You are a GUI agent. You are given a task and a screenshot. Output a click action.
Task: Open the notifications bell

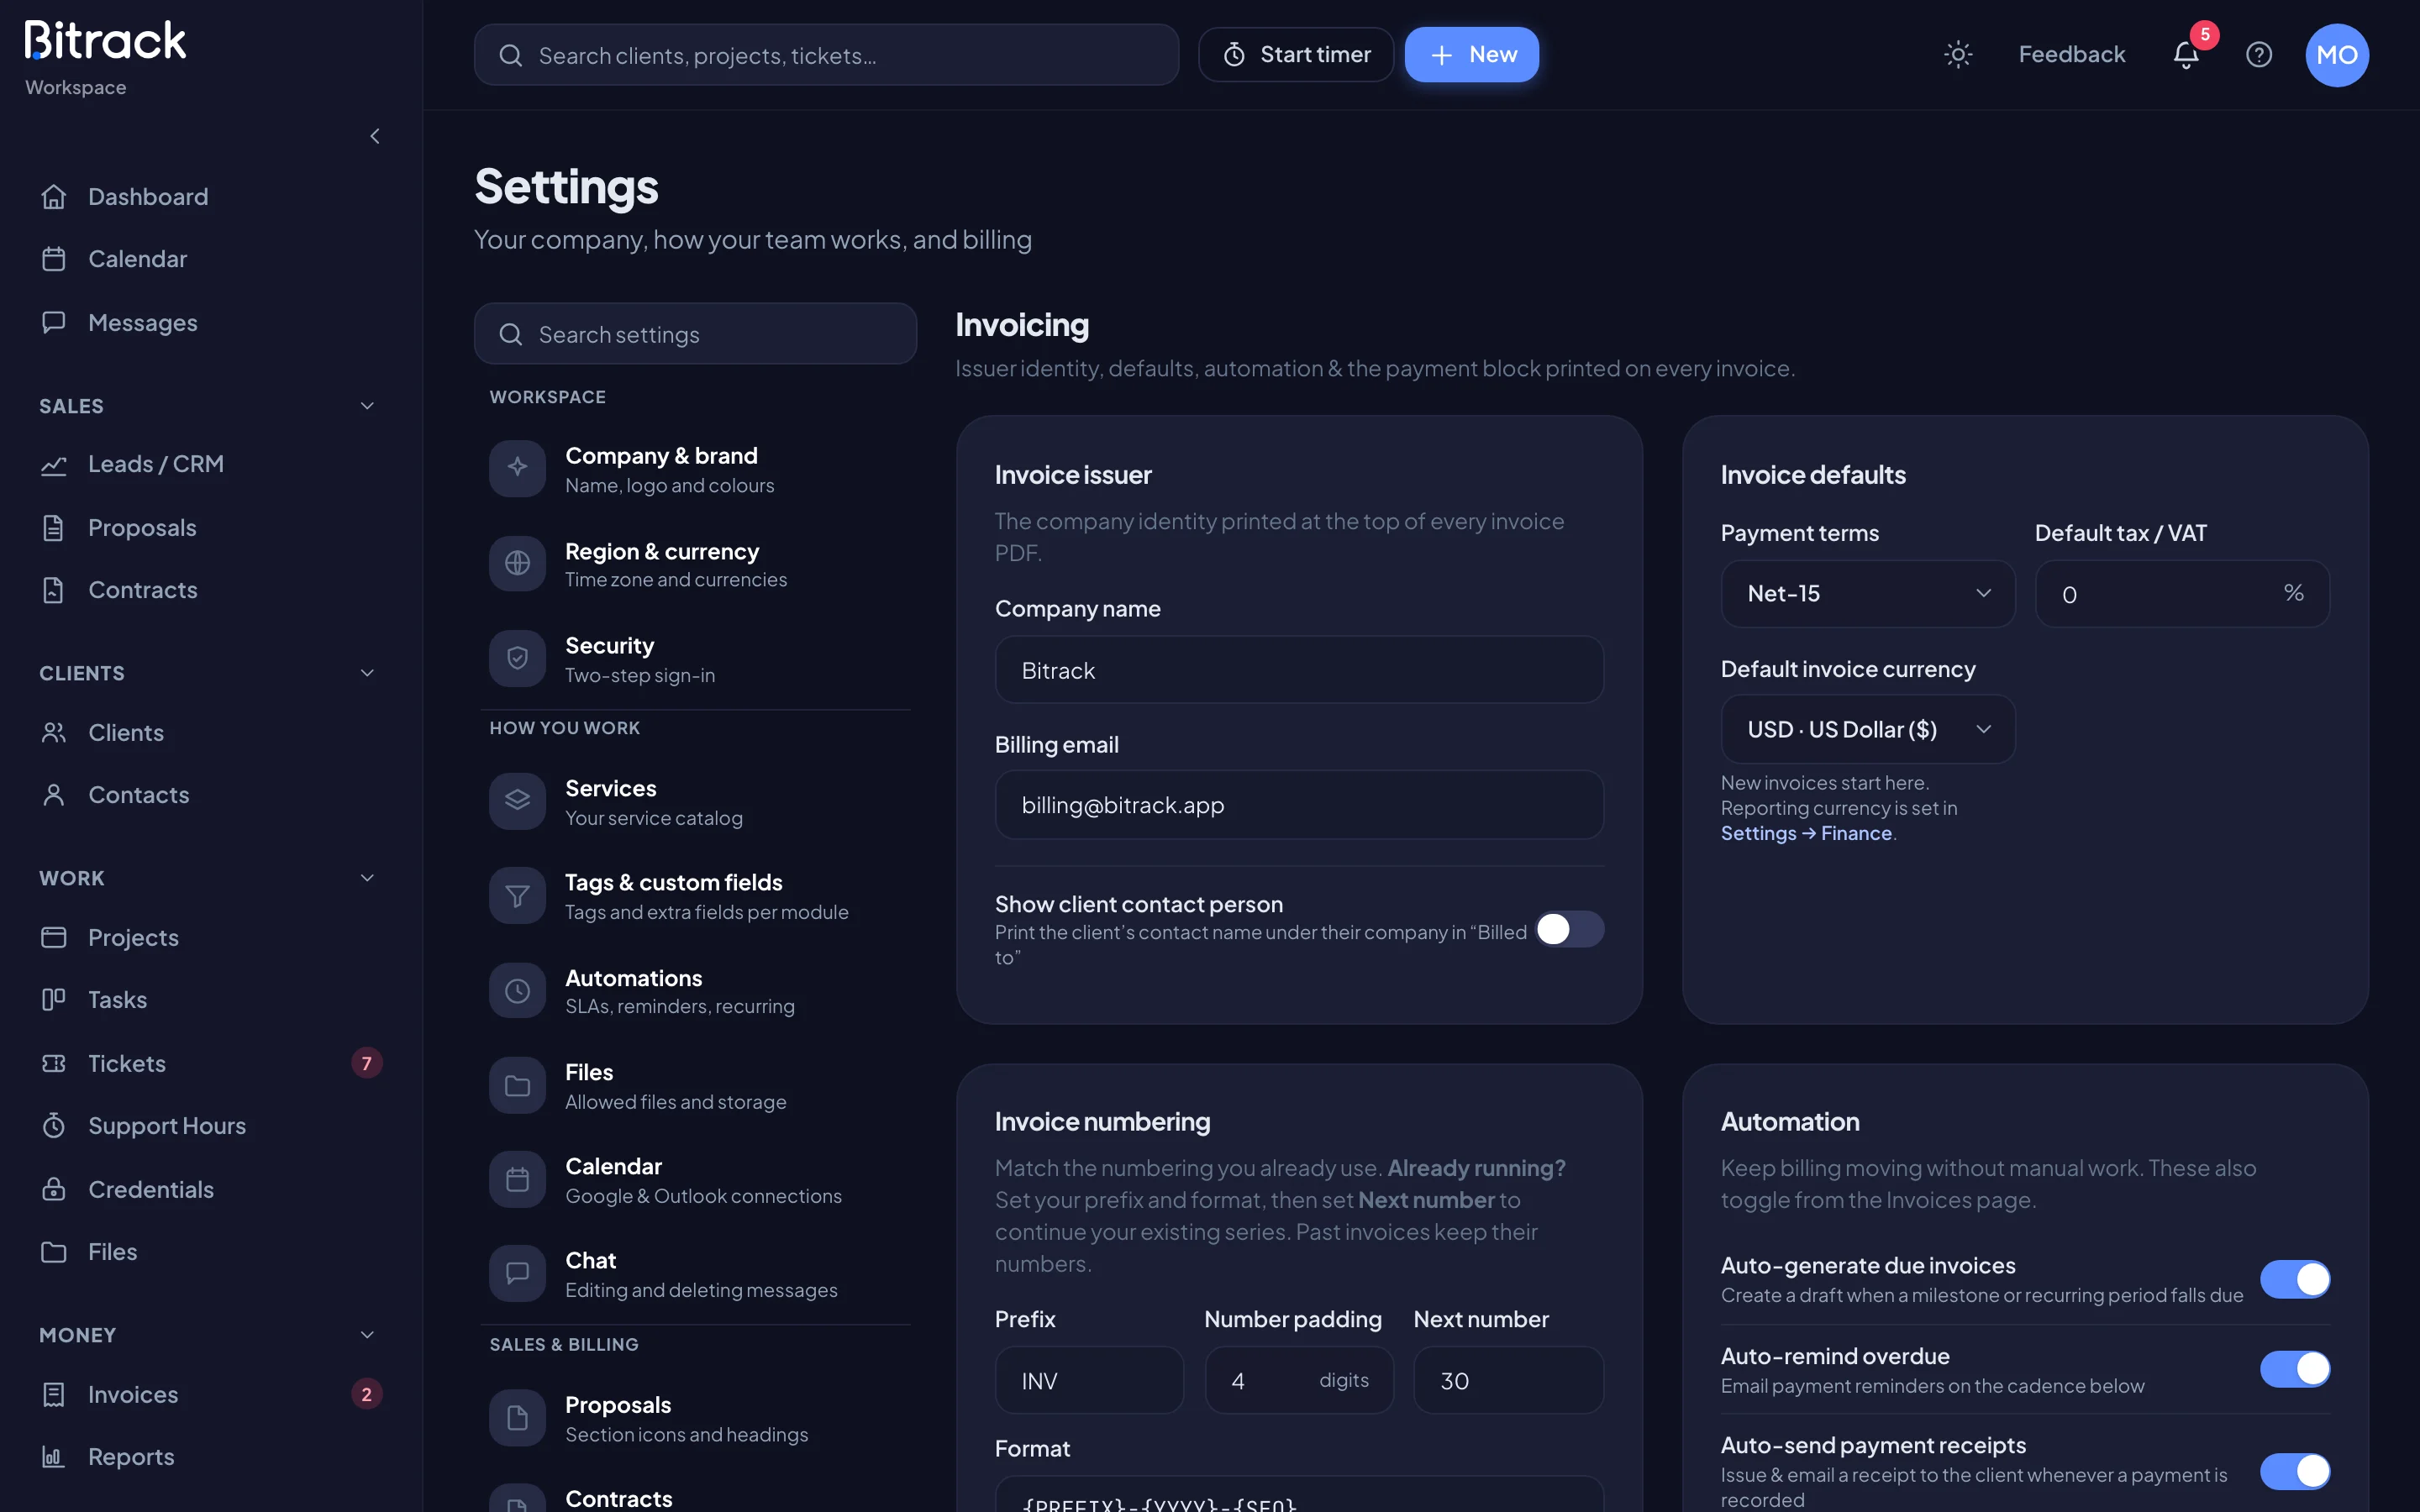click(2186, 55)
